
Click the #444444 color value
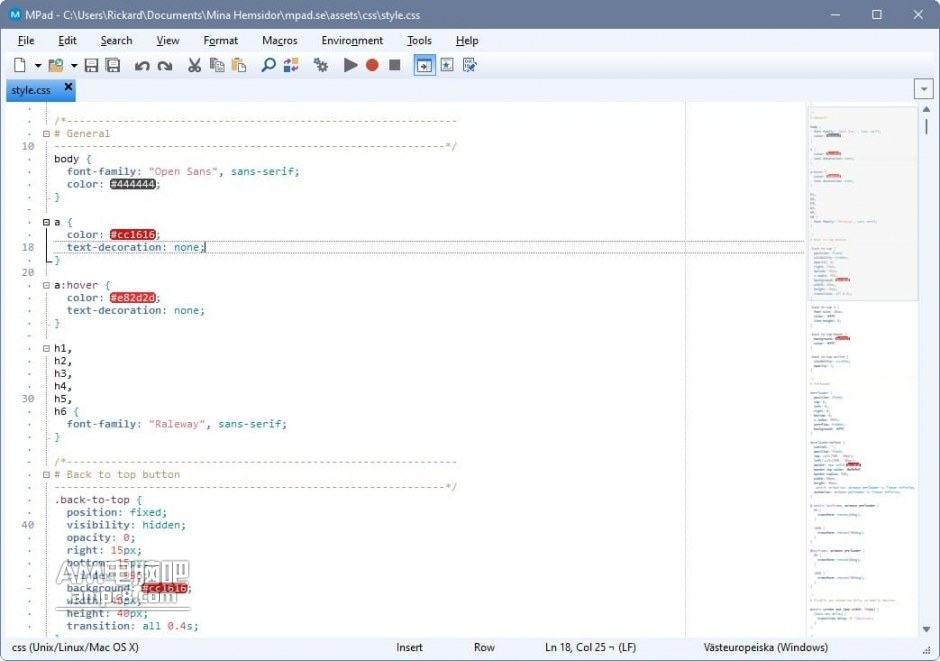[x=132, y=184]
